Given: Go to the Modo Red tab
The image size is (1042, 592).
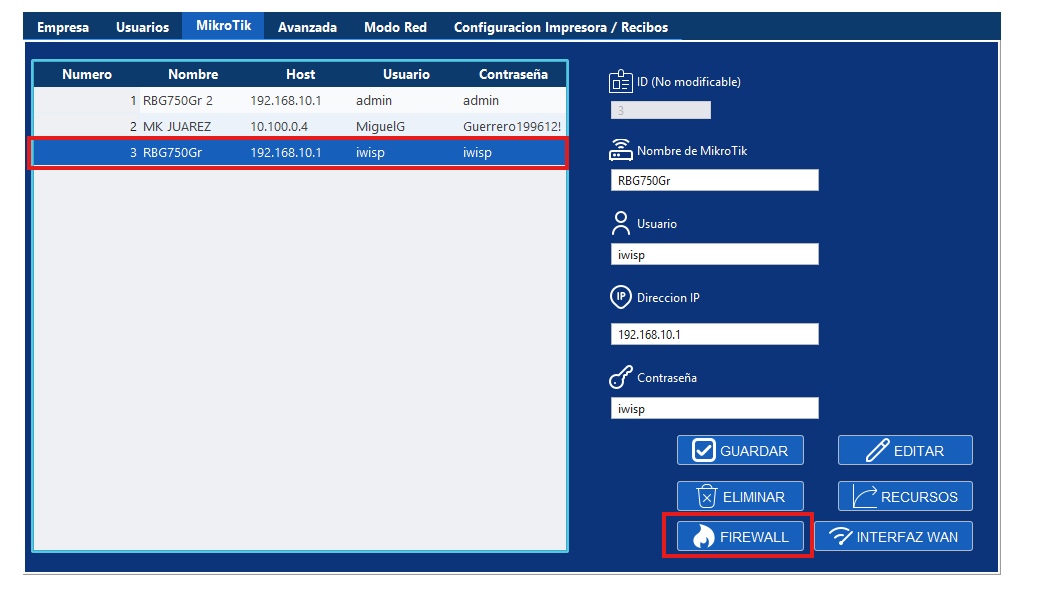Looking at the screenshot, I should [x=395, y=27].
